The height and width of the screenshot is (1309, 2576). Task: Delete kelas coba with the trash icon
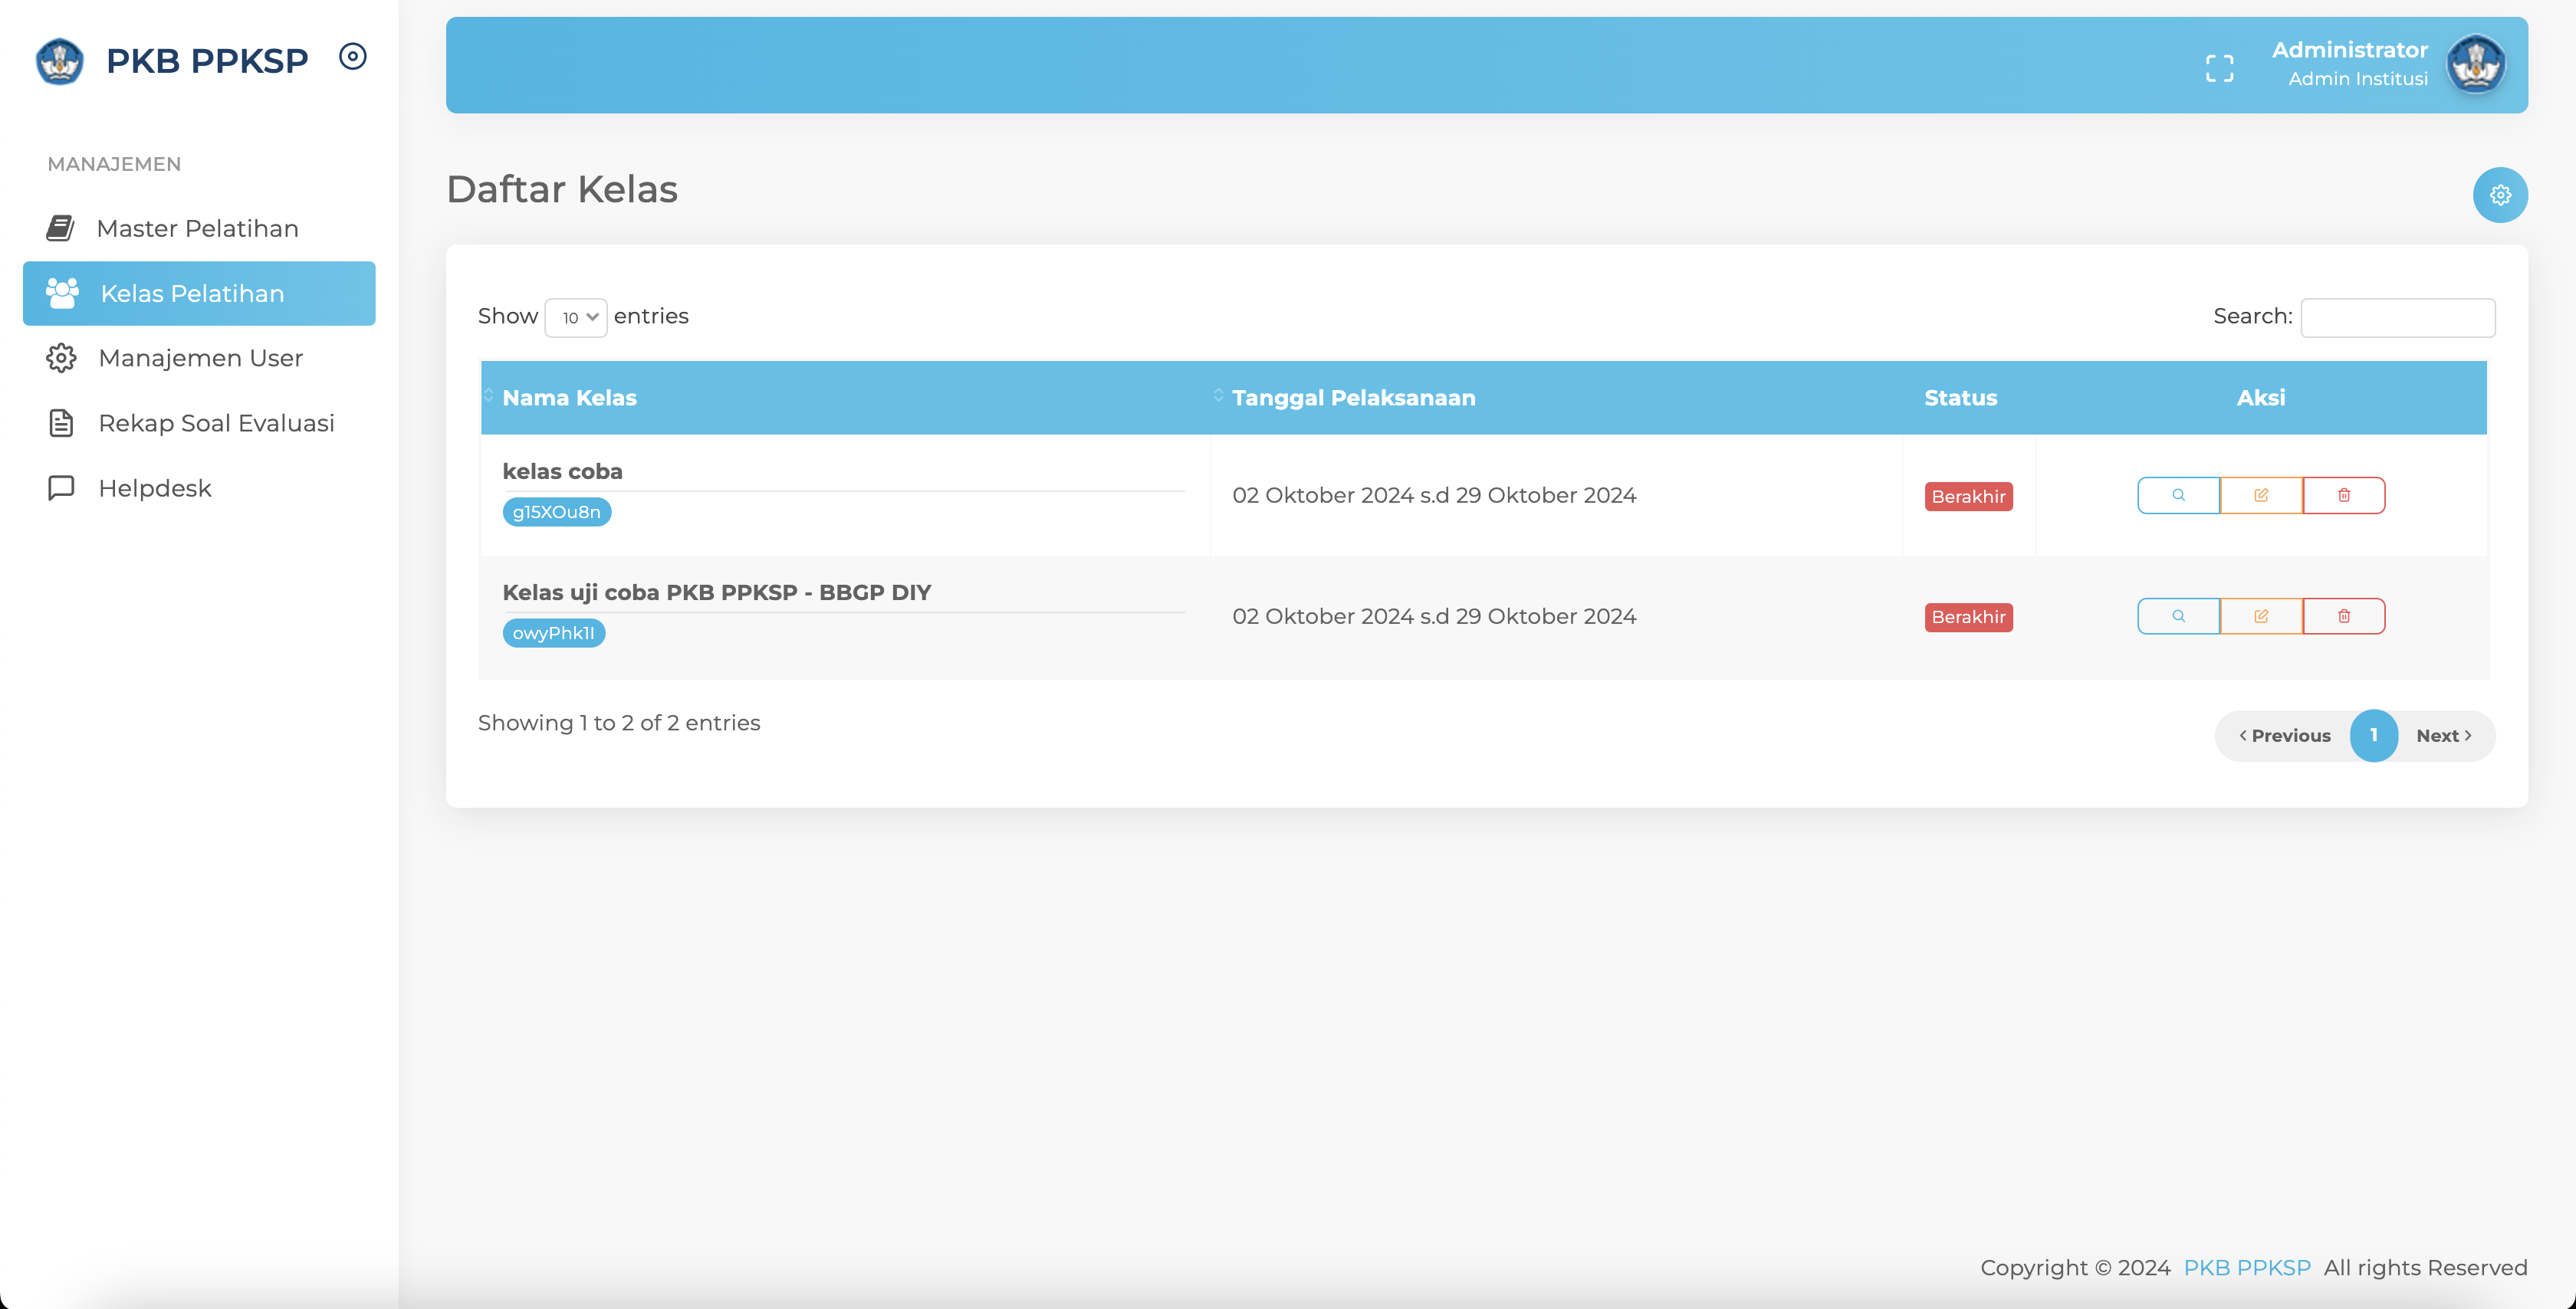coord(2344,495)
